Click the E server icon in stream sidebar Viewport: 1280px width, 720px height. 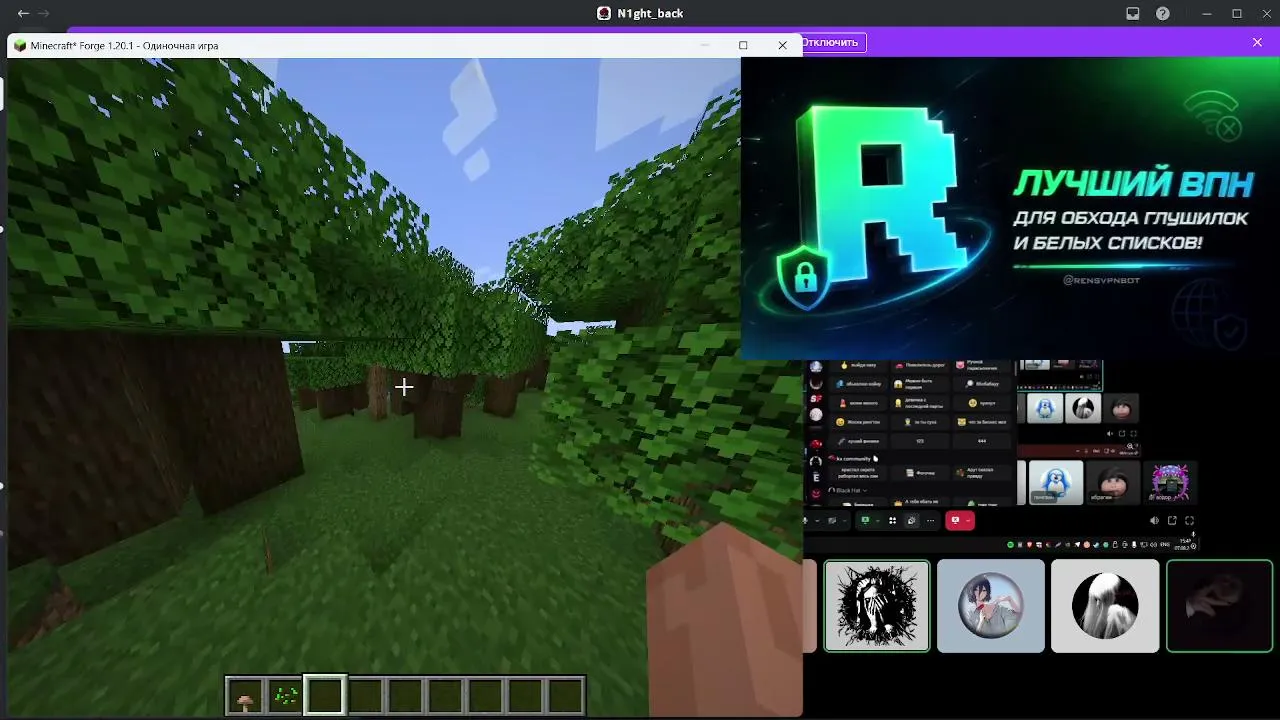point(816,478)
